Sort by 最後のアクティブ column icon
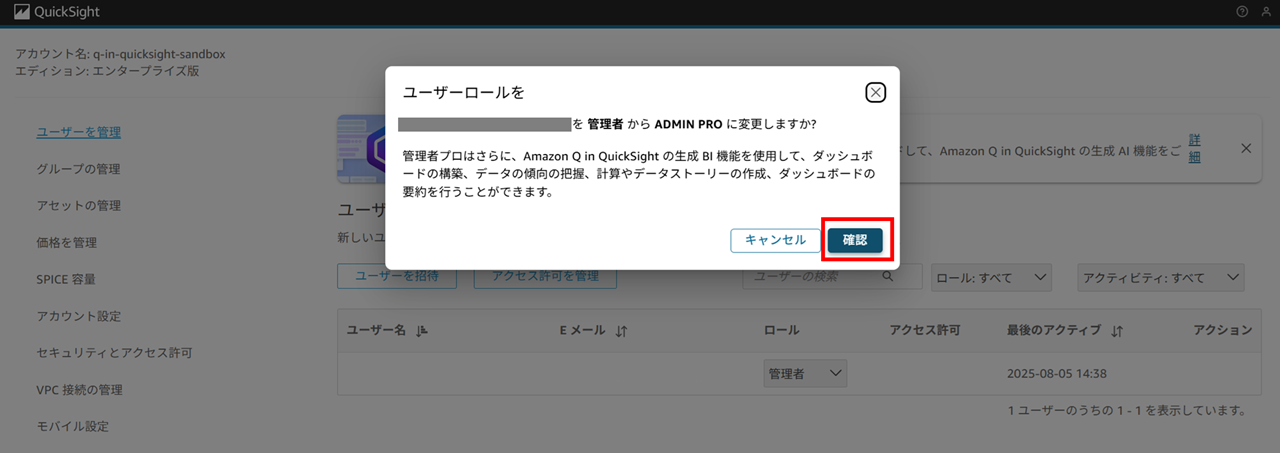Viewport: 1280px width, 453px height. pos(1117,331)
